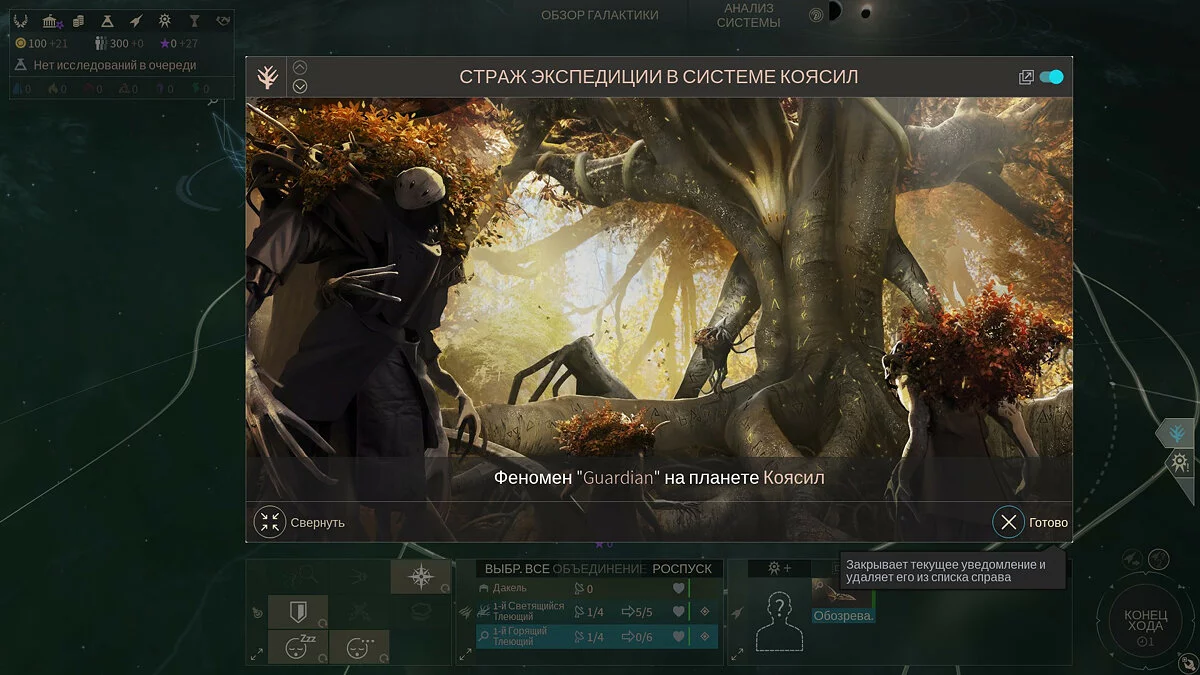Switch to the Обзор галактики view
Screen dimensions: 1200x675
tap(600, 15)
